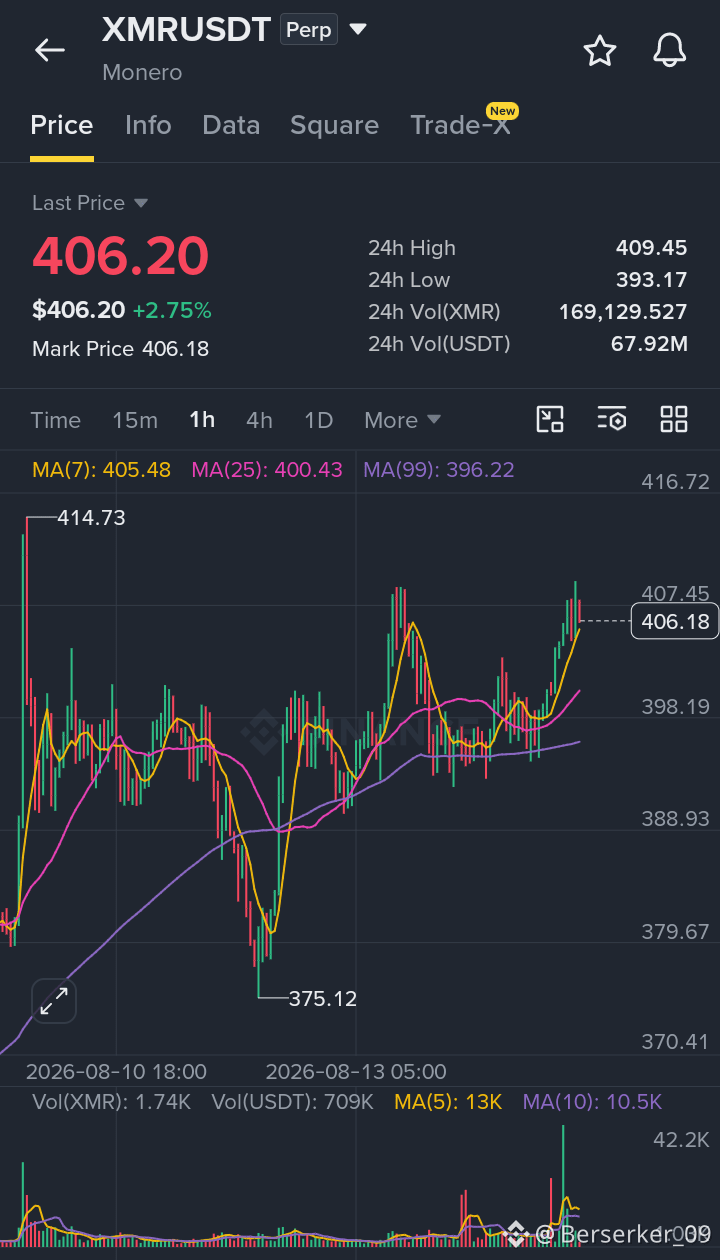Tap the 24h Vol(XMR) value 169,129.527

623,312
